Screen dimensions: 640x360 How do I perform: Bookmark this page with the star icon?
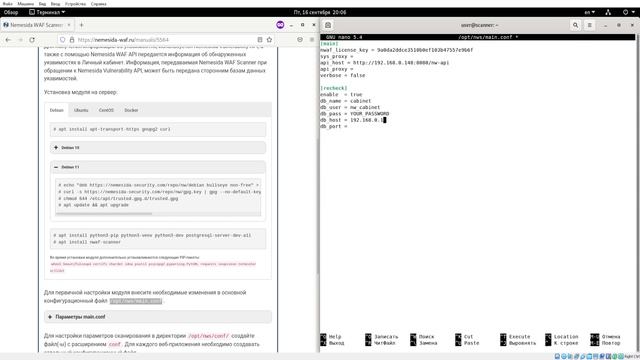point(269,40)
